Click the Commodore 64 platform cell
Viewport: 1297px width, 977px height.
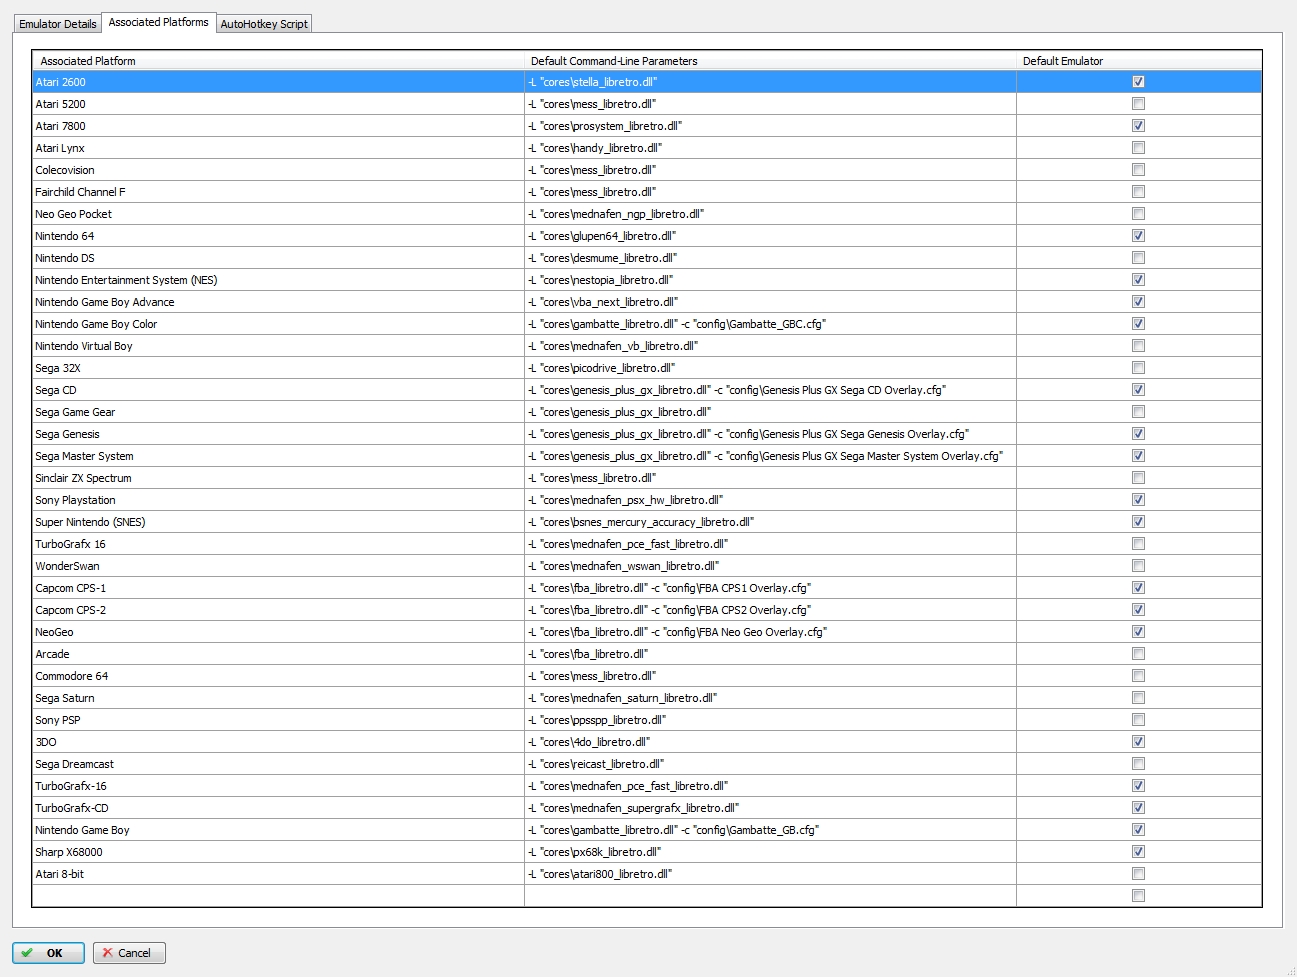[x=278, y=676]
